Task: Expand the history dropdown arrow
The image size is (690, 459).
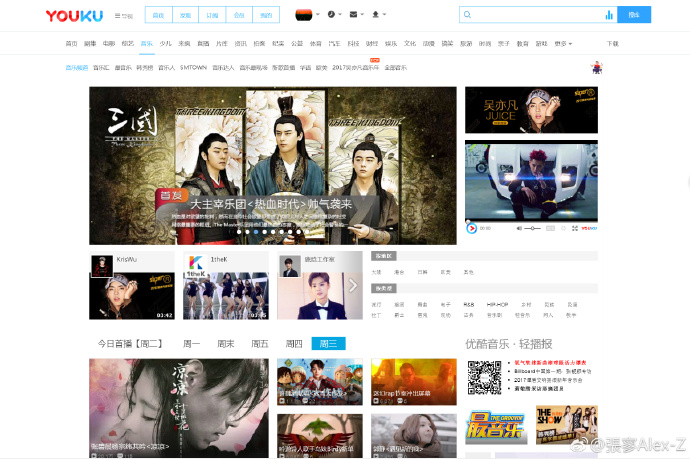Action: (x=340, y=15)
